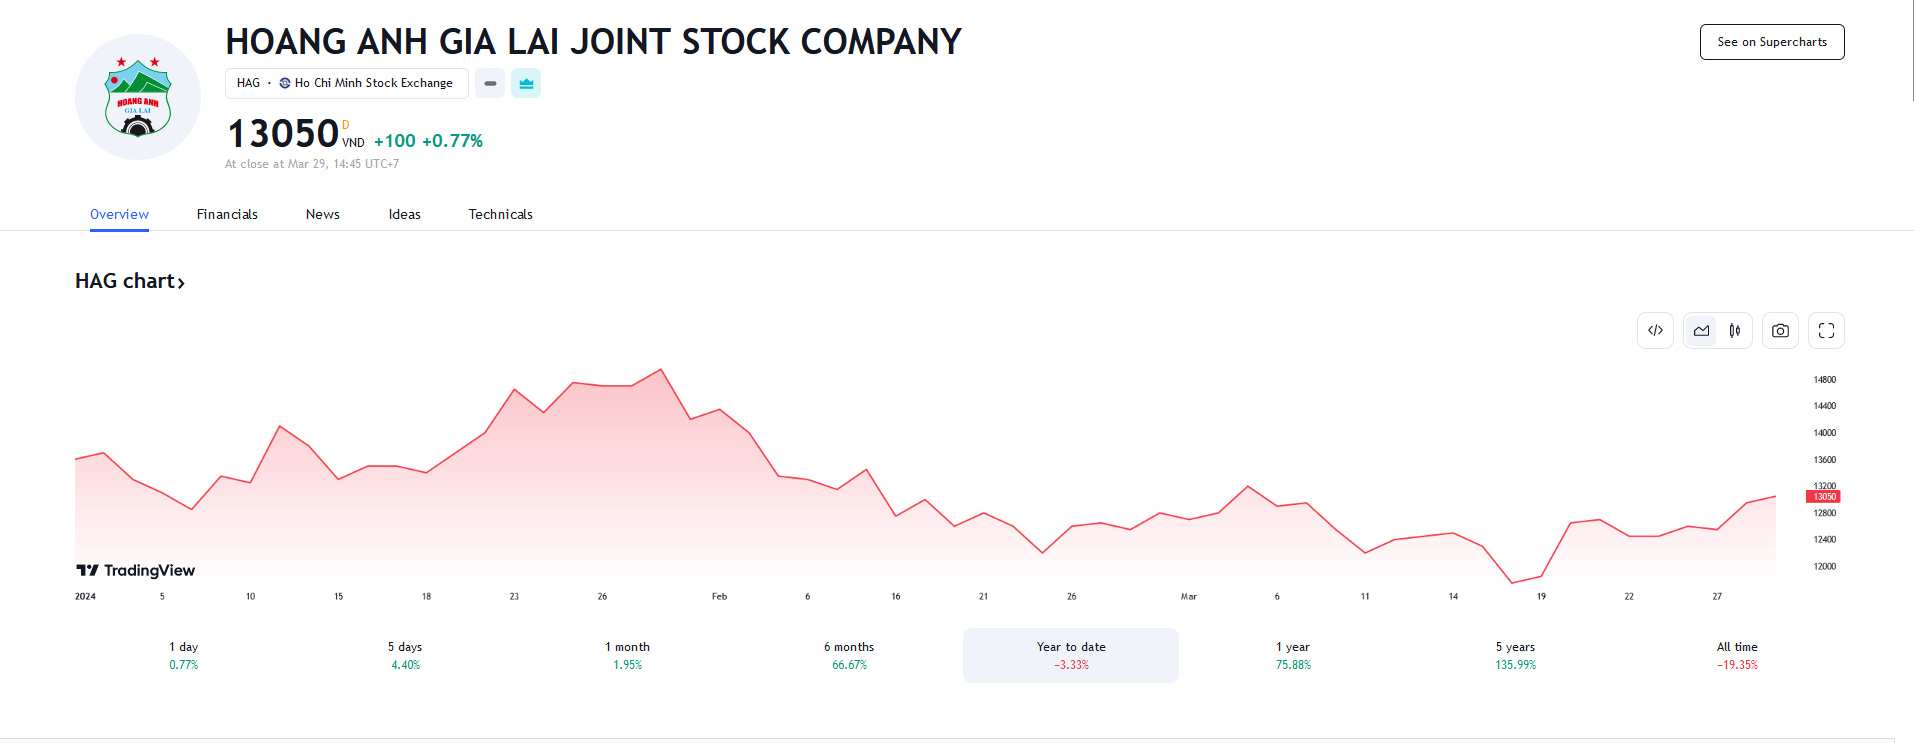Open the Technicals tab
The width and height of the screenshot is (1914, 743).
point(500,214)
